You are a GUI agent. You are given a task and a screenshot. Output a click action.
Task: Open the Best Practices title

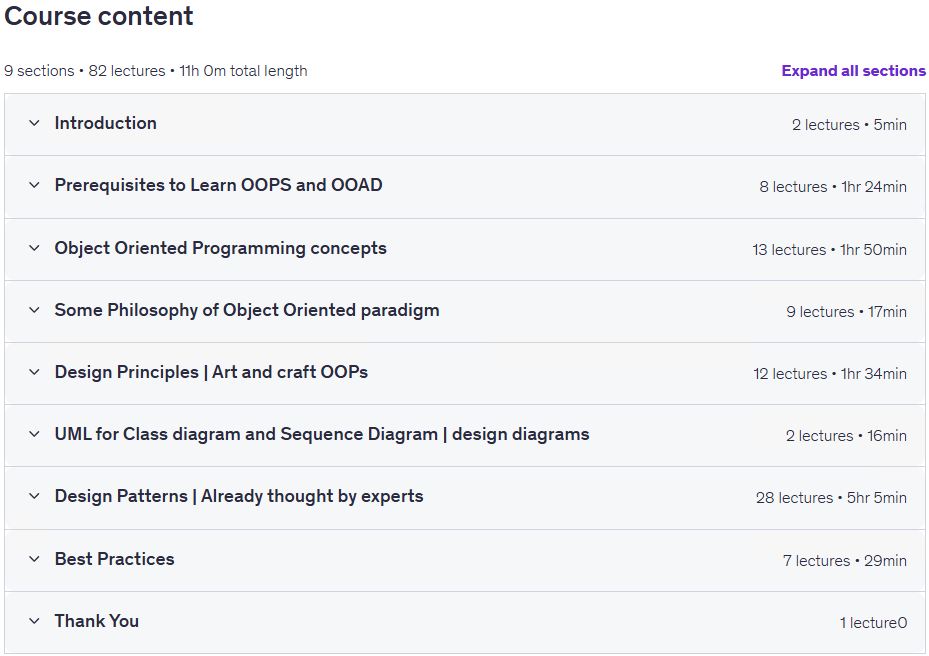[x=114, y=559]
